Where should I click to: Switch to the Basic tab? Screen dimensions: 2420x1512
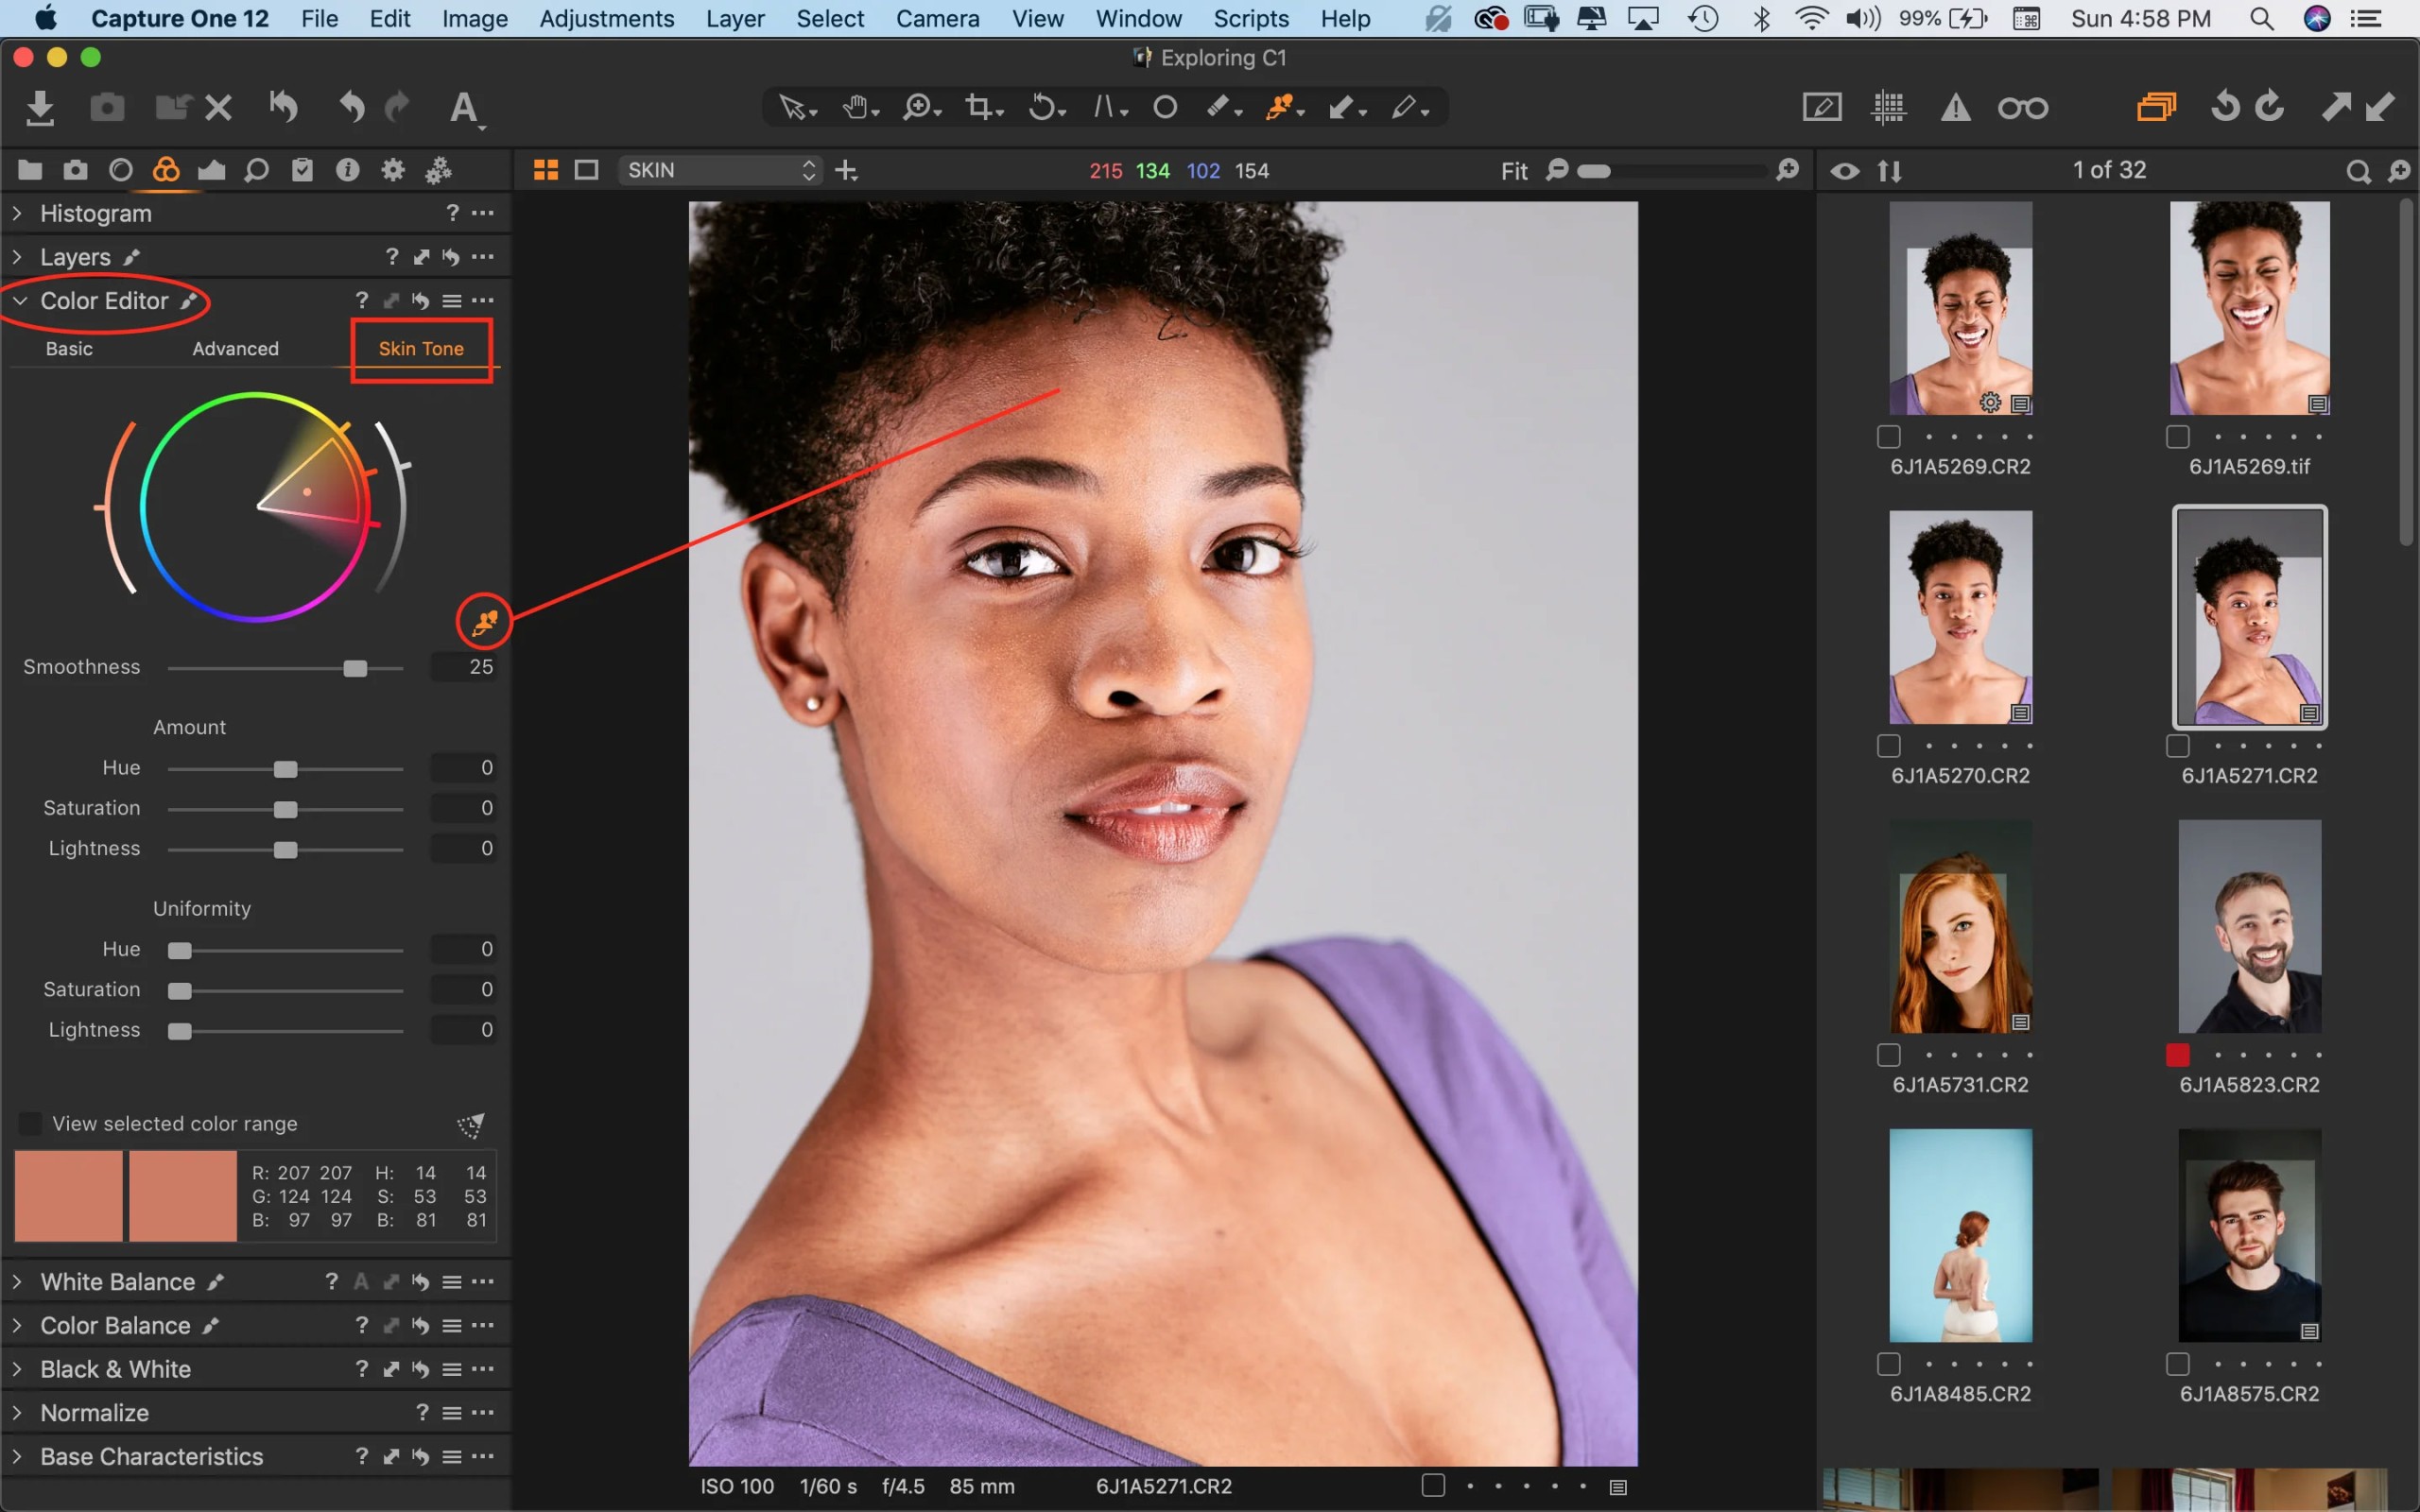click(x=69, y=348)
